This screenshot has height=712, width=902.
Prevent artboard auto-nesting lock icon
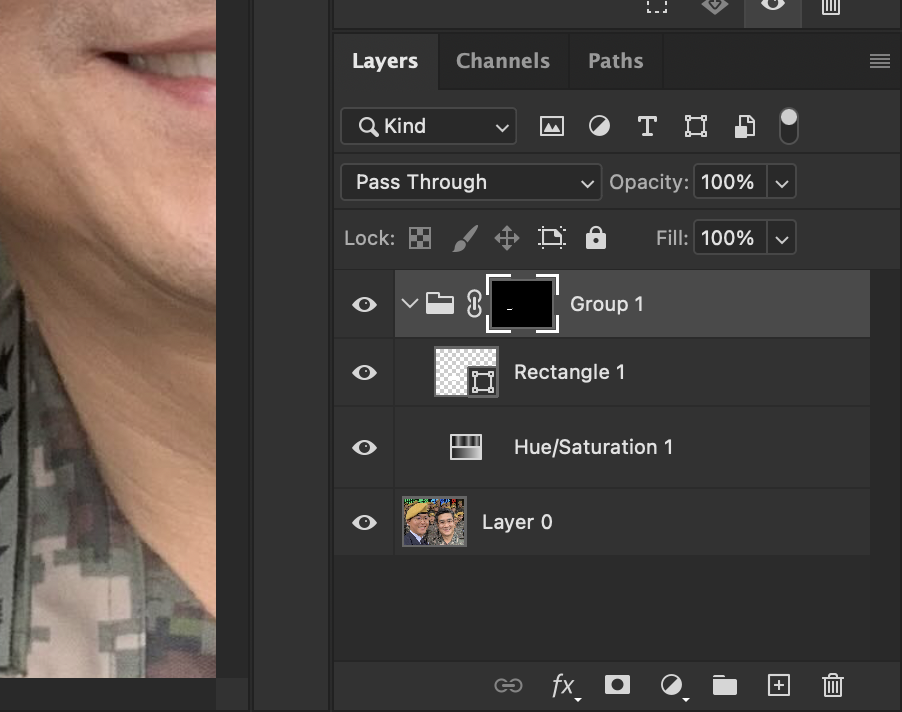point(552,238)
